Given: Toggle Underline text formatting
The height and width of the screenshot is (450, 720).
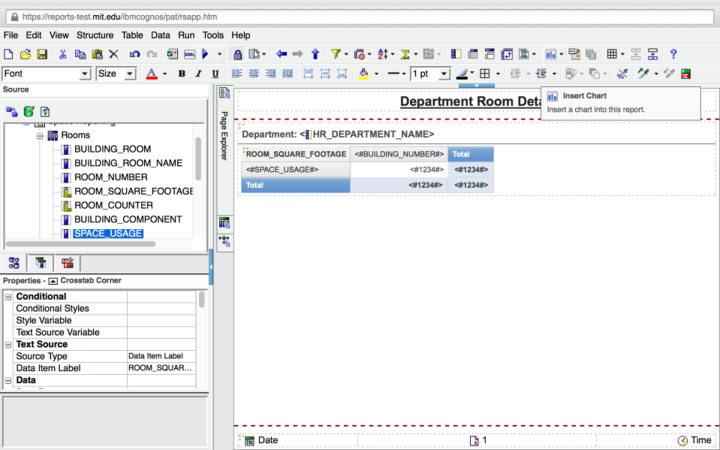Looking at the screenshot, I should pos(215,74).
